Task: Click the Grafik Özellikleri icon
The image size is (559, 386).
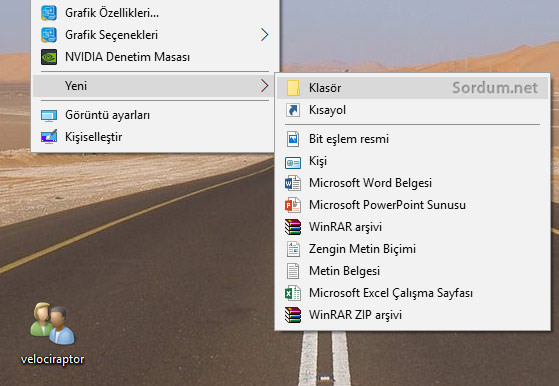Action: (49, 13)
